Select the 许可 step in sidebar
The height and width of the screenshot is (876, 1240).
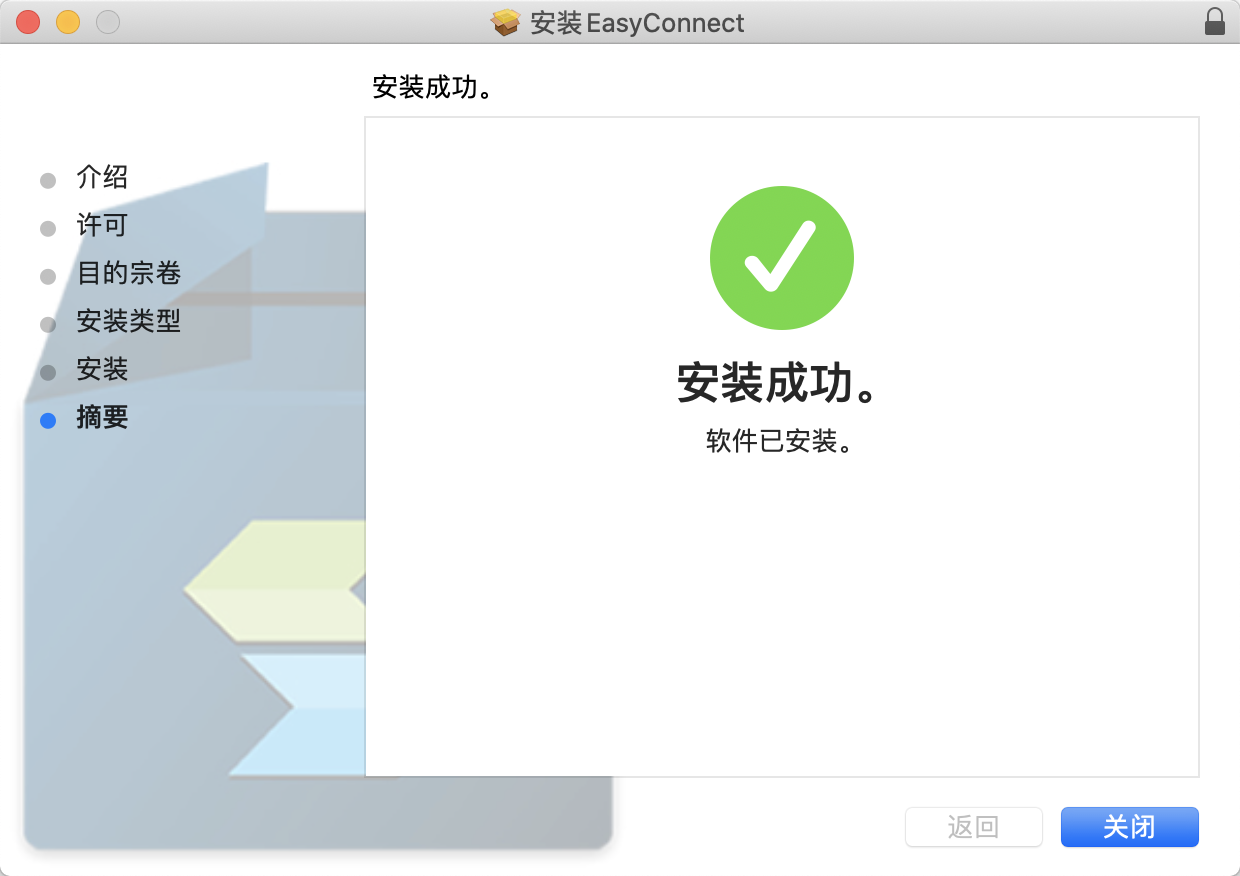(102, 226)
